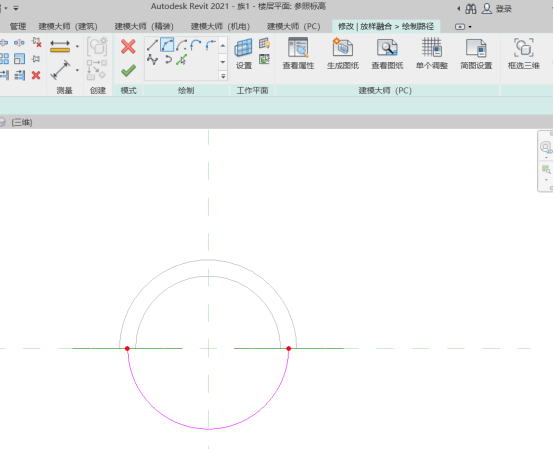The width and height of the screenshot is (554, 449).
Task: Select the Center-Ends Arc tool
Action: coord(182,45)
